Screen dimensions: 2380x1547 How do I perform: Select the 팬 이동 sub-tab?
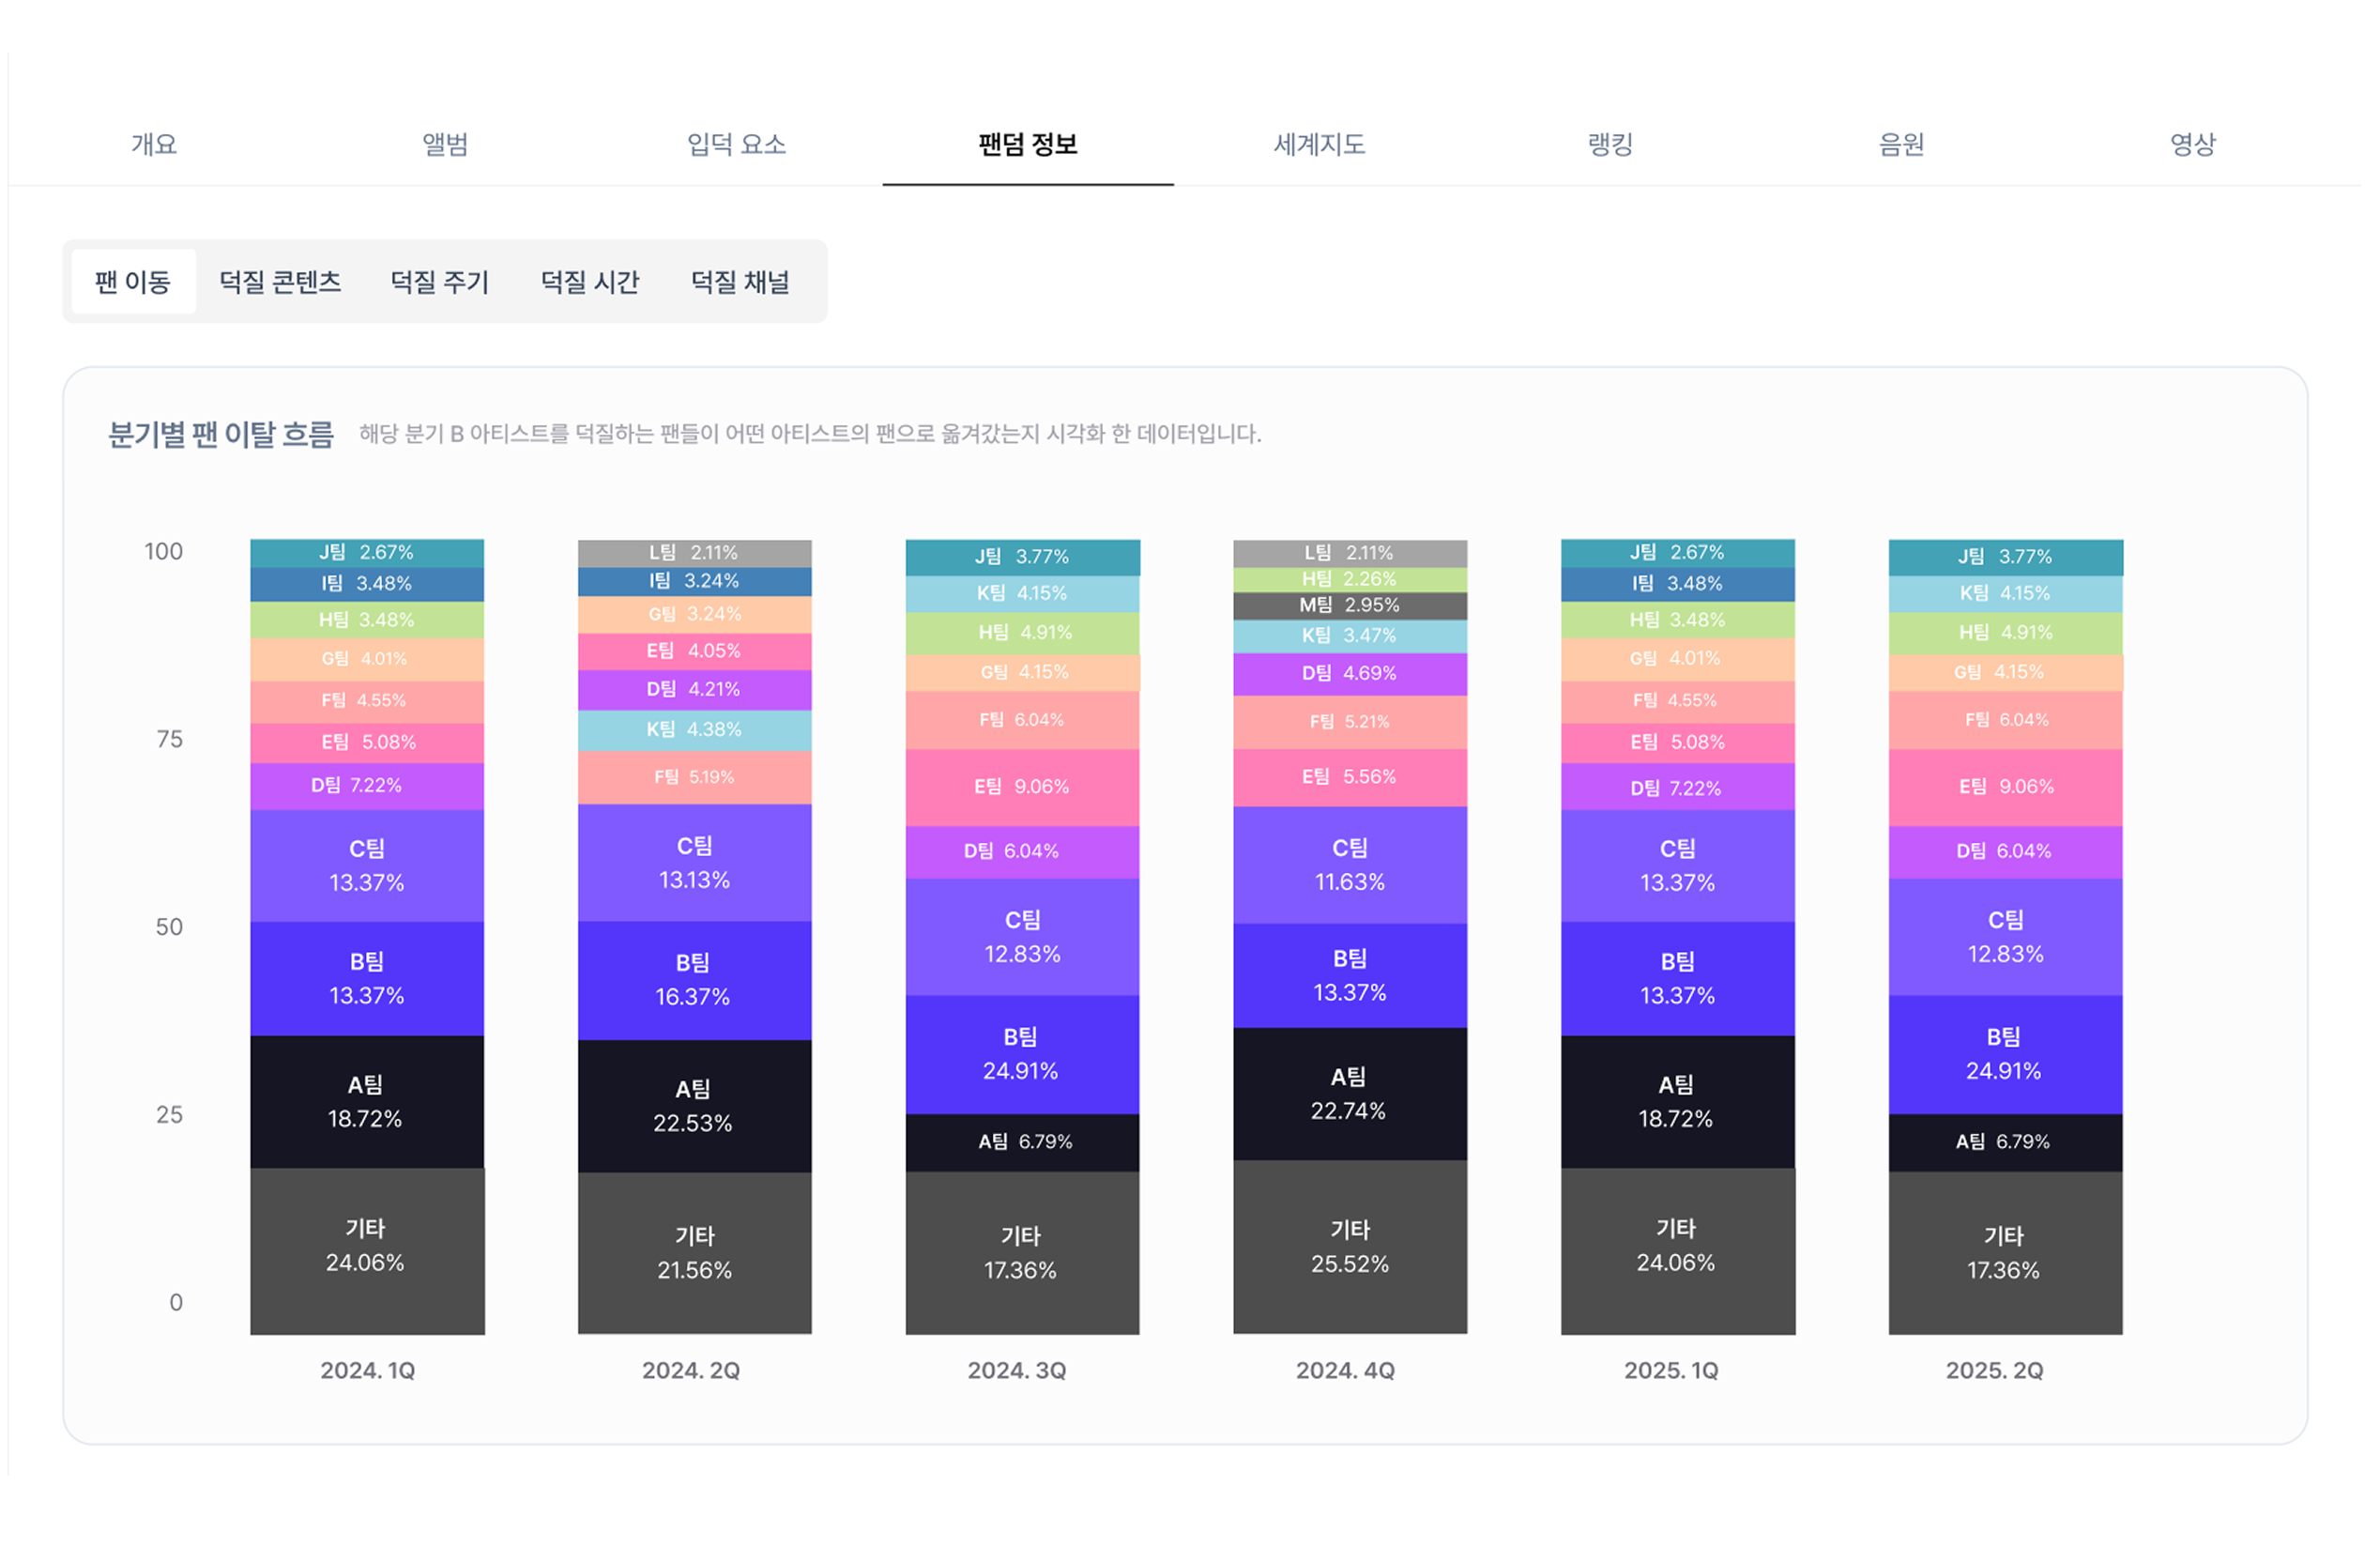tap(133, 281)
